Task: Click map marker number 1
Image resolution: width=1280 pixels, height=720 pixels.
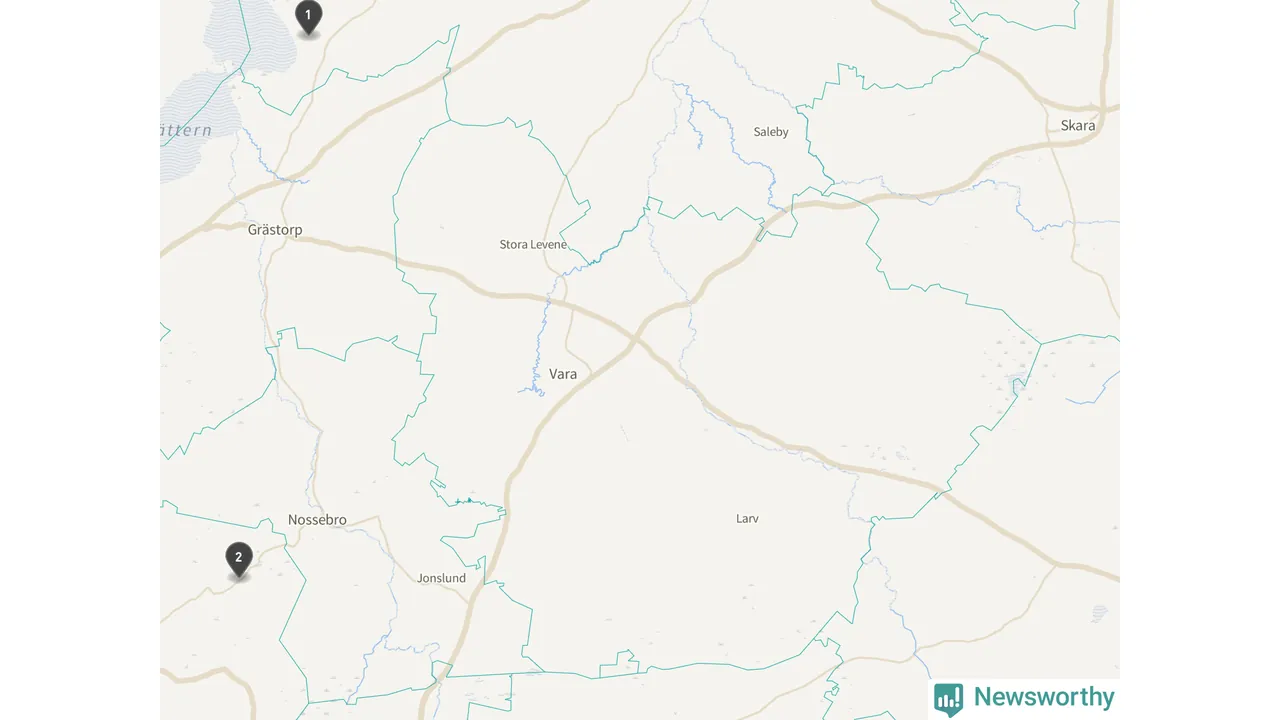Action: 309,17
